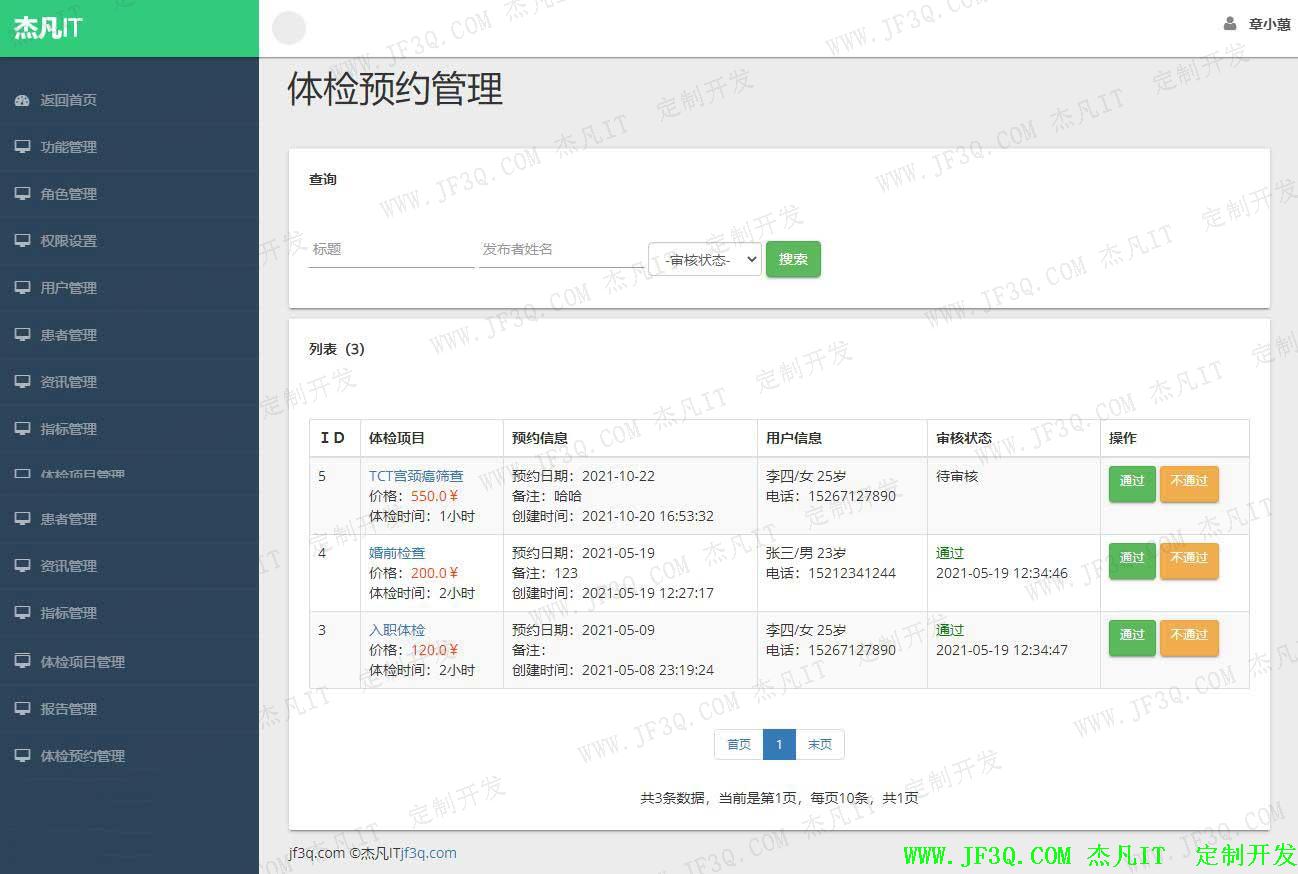Open the 审核状态 dropdown filter
Viewport: 1298px width, 874px height.
(x=704, y=259)
